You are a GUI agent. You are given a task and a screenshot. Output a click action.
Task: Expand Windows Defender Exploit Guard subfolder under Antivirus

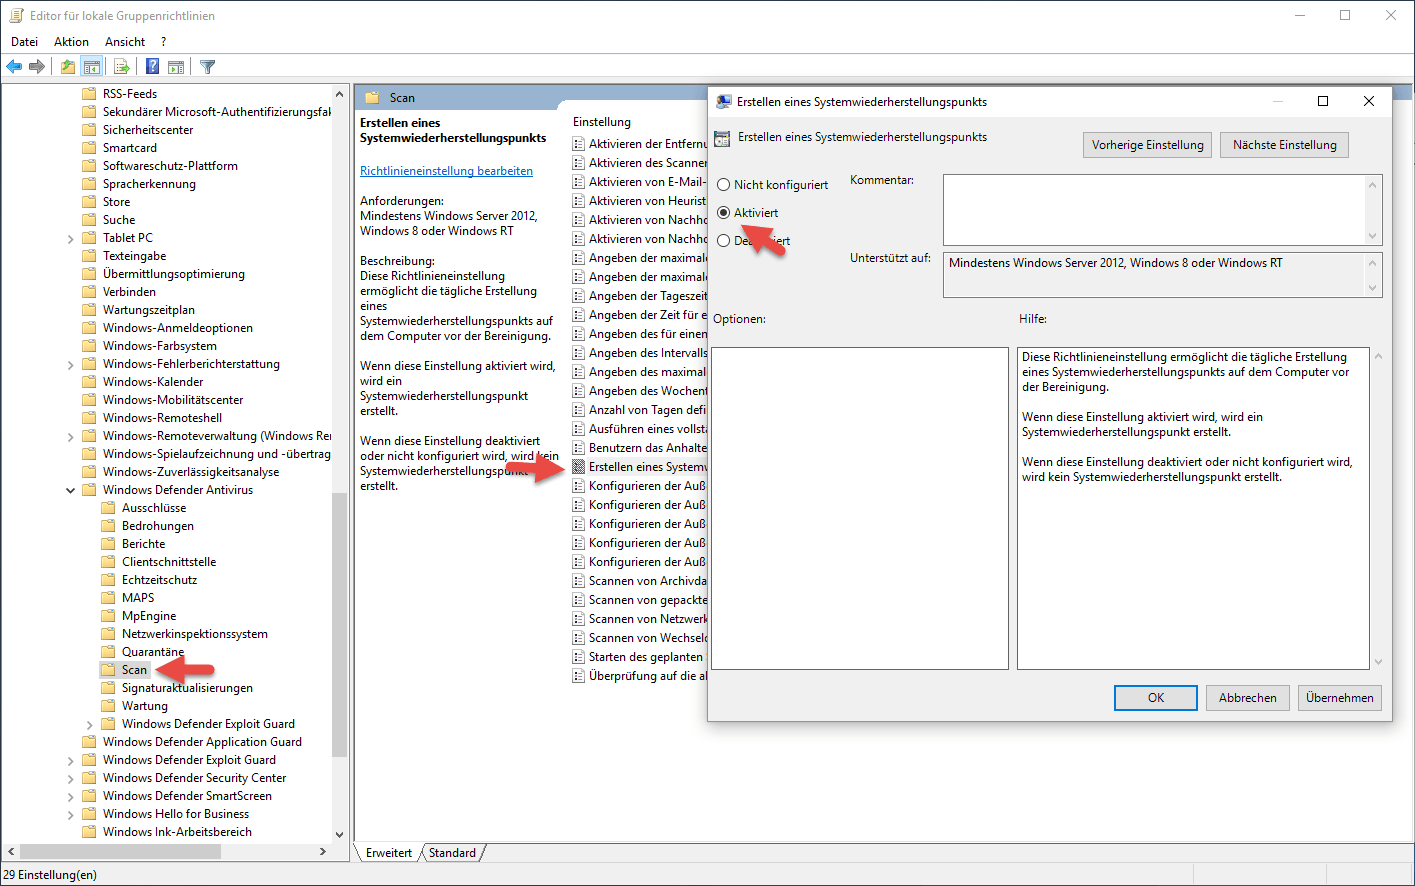89,724
